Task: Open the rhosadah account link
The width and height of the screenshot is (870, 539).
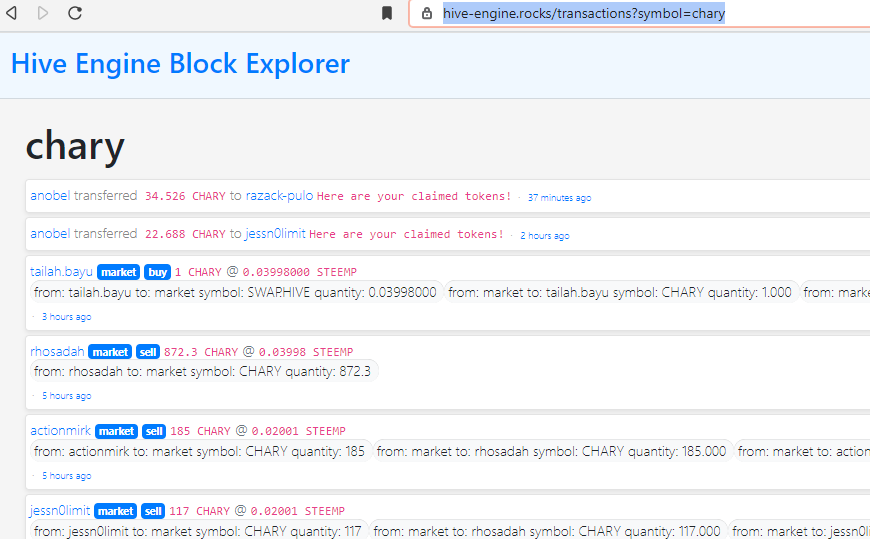Action: click(57, 351)
